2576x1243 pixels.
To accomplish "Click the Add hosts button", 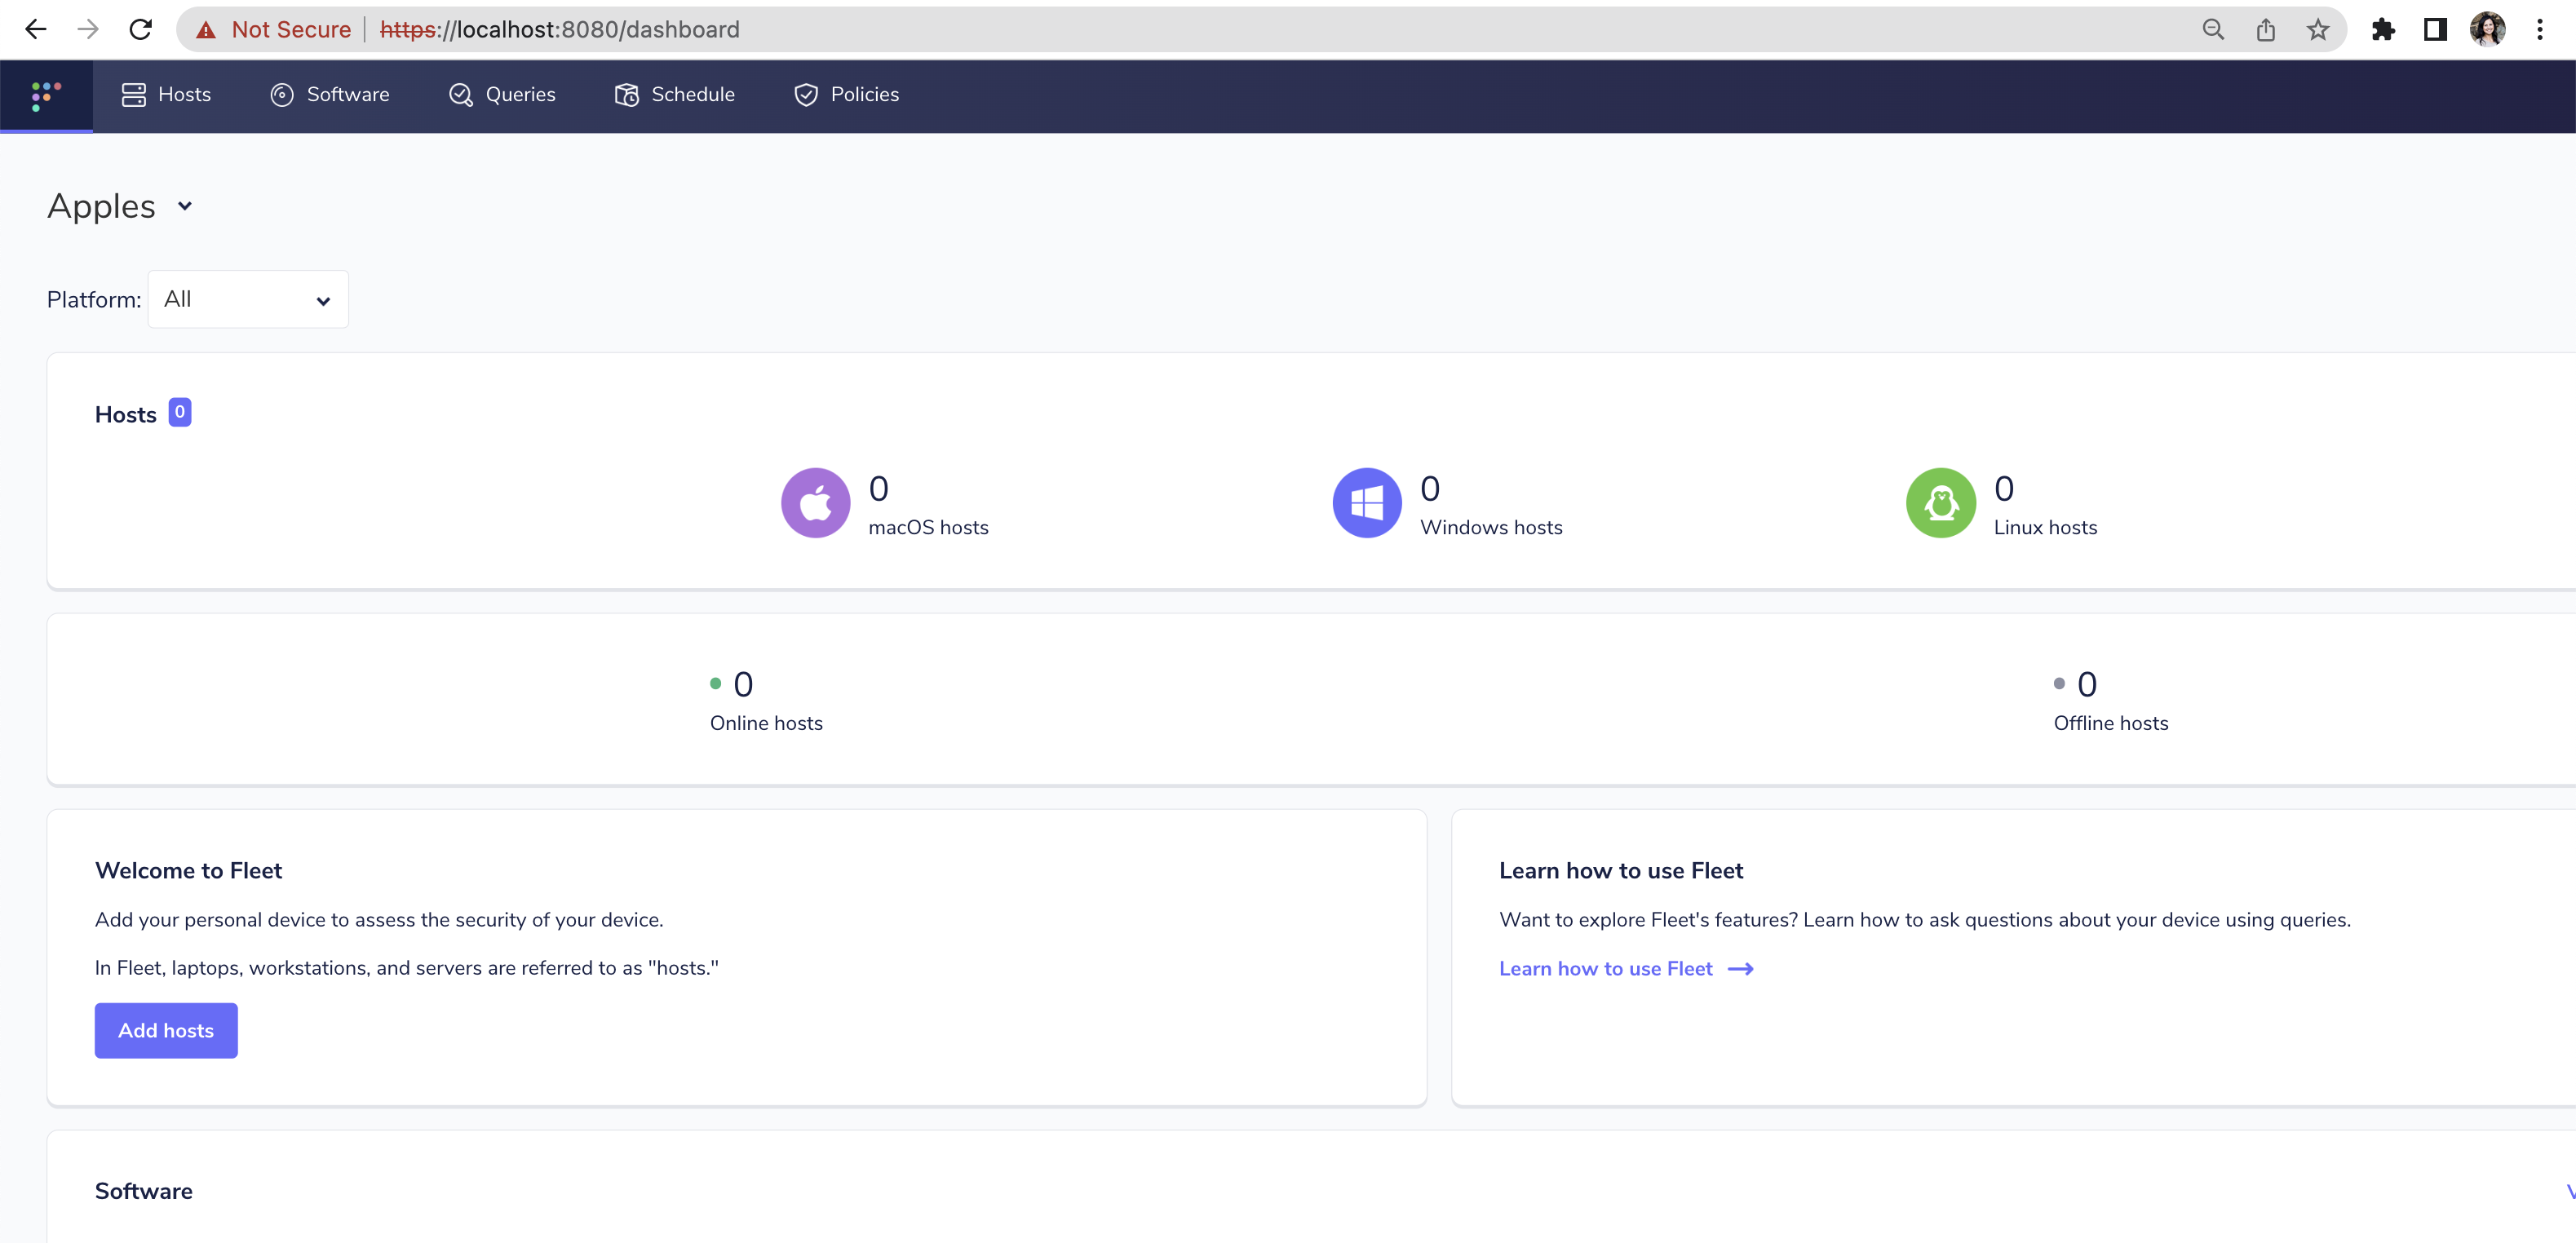I will tap(165, 1030).
